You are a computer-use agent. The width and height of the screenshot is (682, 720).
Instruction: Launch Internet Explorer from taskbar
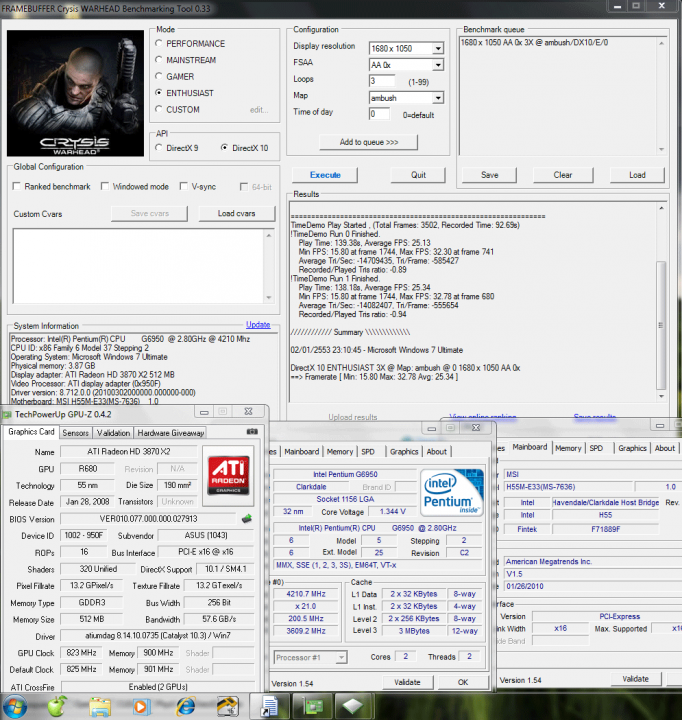185,707
